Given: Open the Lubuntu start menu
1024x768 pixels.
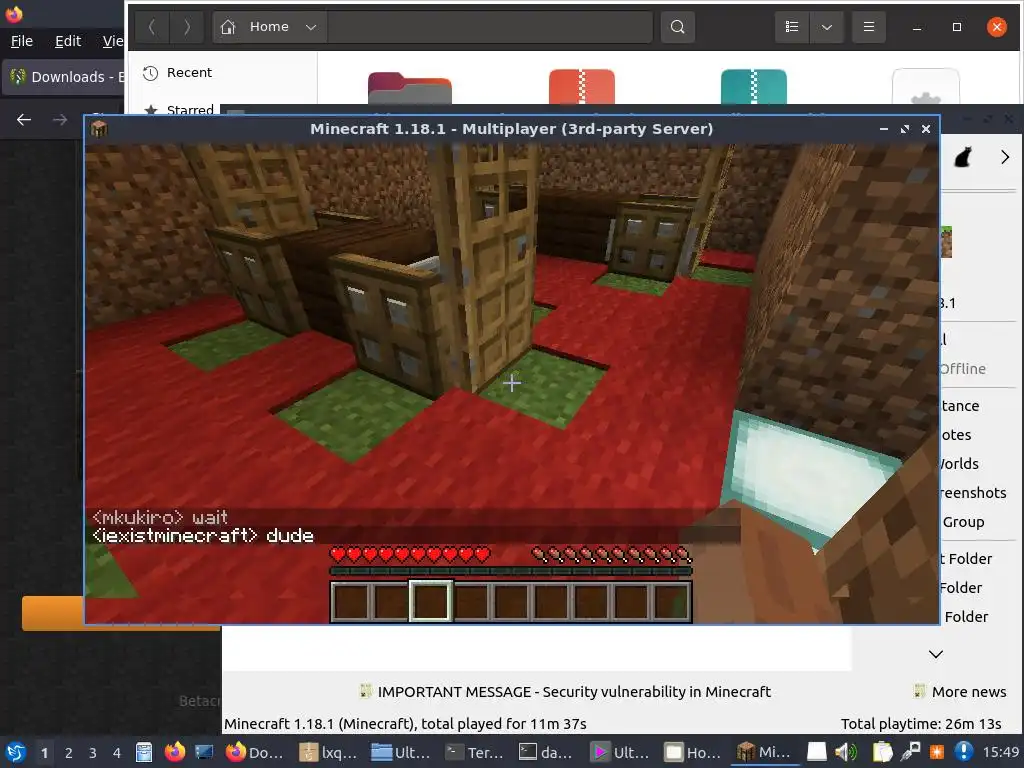Looking at the screenshot, I should pyautogui.click(x=16, y=752).
